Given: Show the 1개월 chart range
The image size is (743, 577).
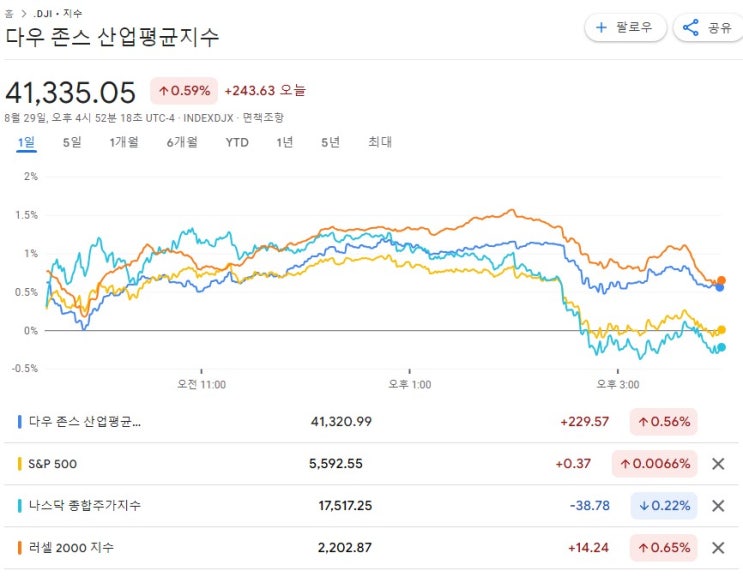Looking at the screenshot, I should click(124, 142).
